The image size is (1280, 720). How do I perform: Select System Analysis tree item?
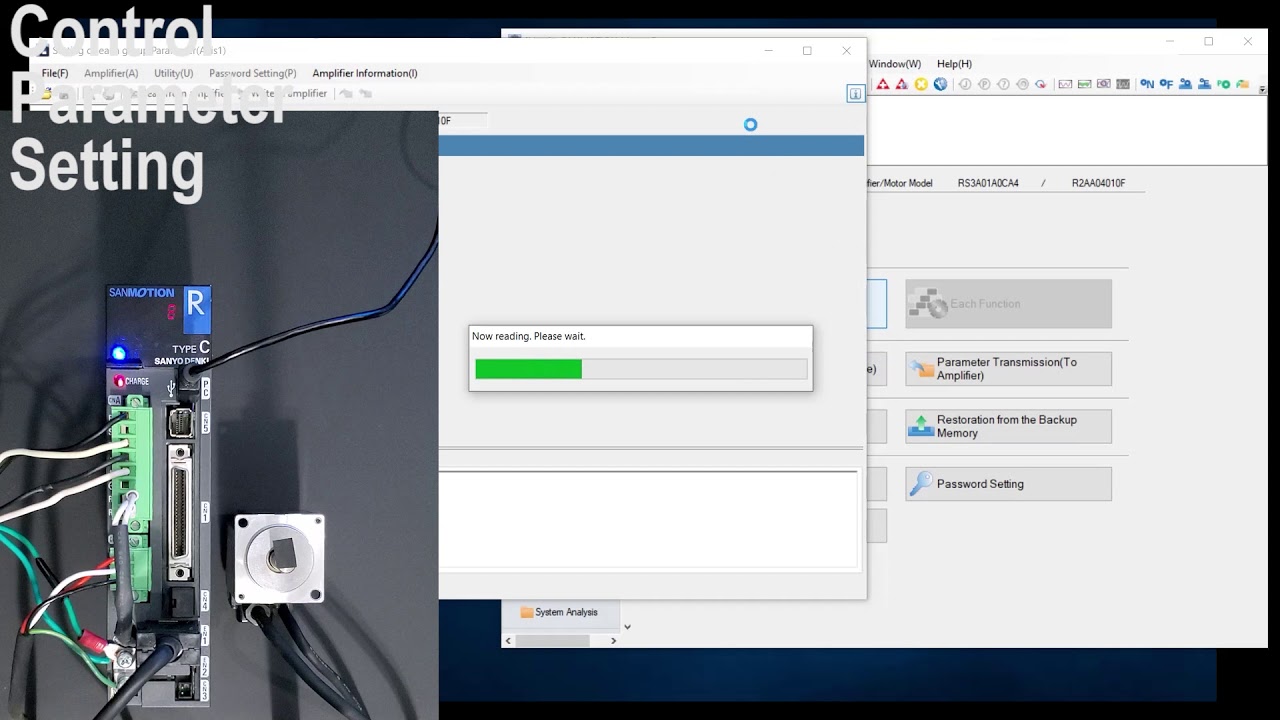tap(558, 612)
